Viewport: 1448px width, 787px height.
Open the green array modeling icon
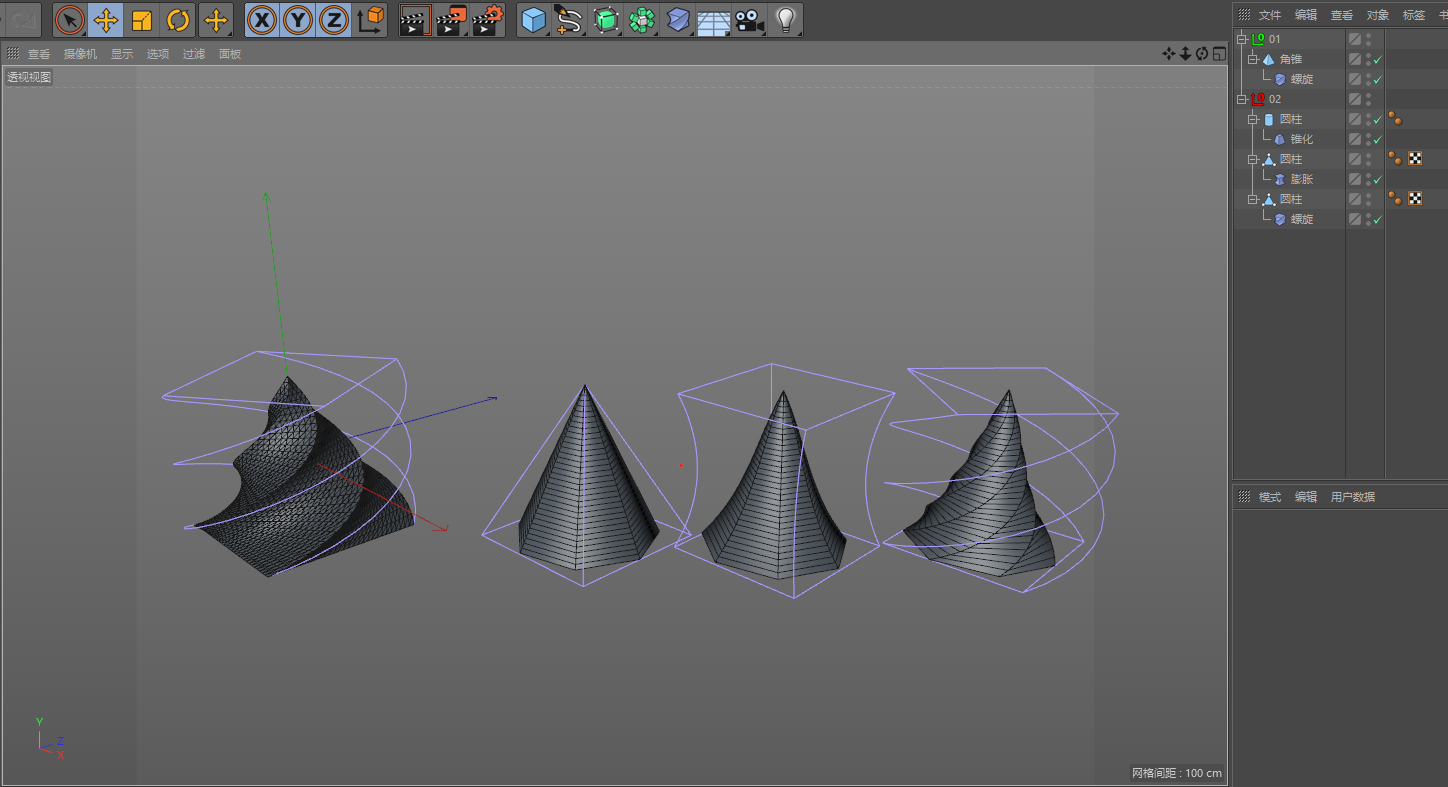pos(642,20)
